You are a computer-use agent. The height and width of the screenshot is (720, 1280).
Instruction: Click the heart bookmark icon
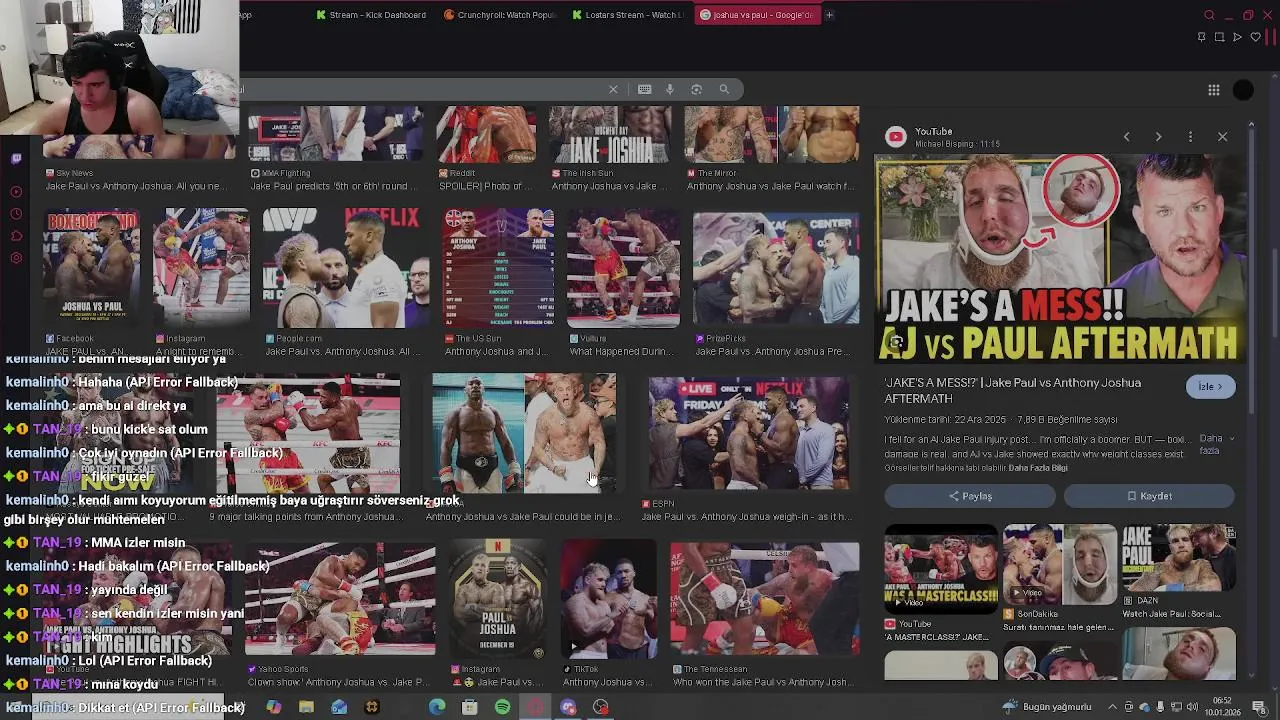1255,37
